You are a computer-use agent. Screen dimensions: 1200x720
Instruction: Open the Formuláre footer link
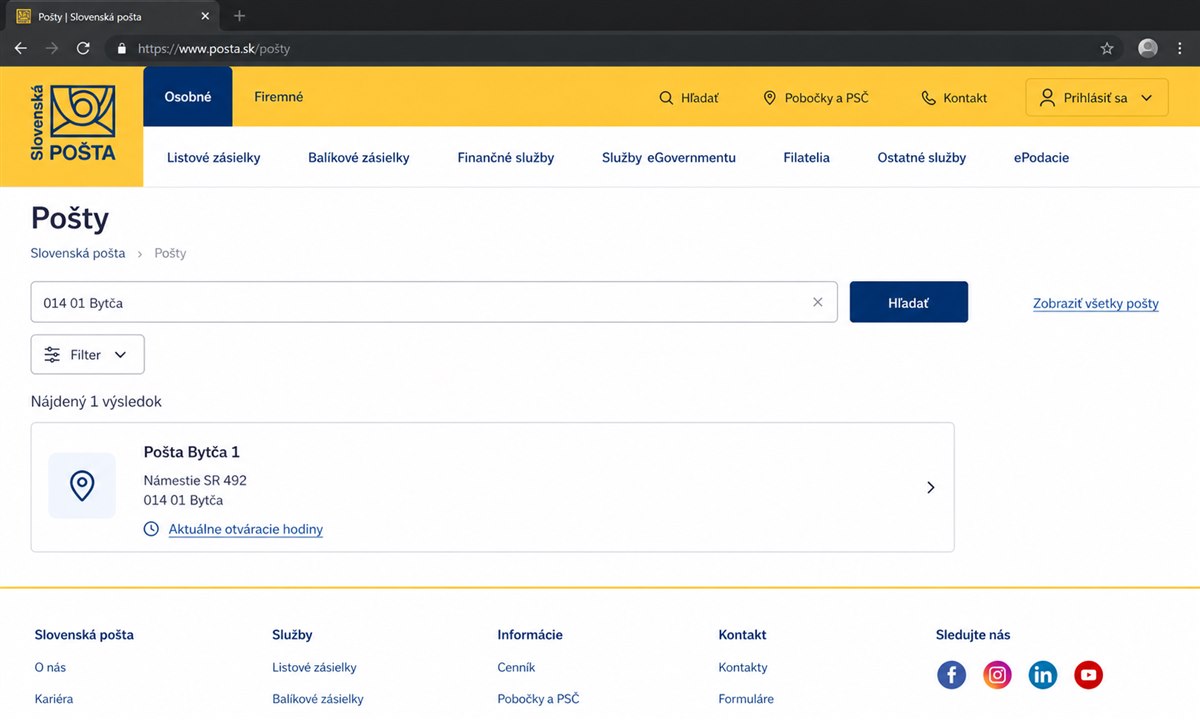click(x=746, y=699)
